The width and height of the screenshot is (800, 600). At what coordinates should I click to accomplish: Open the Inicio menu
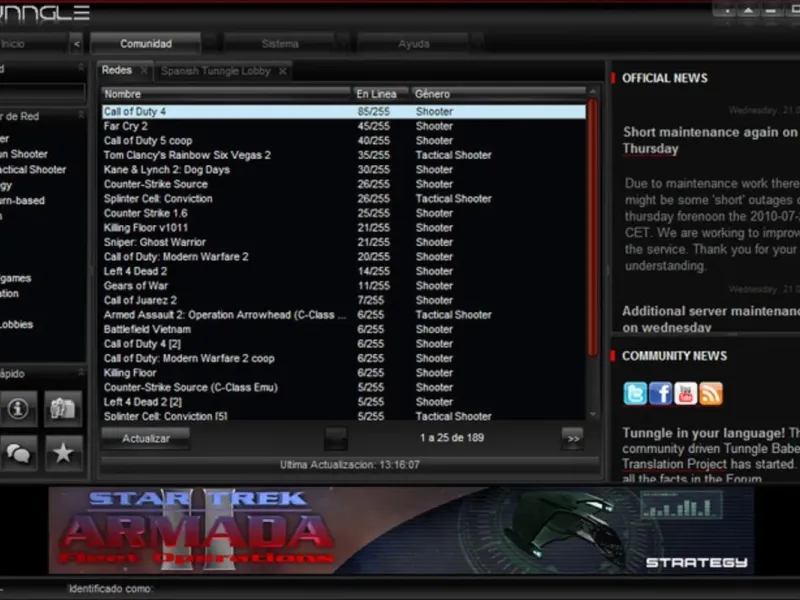[x=33, y=44]
